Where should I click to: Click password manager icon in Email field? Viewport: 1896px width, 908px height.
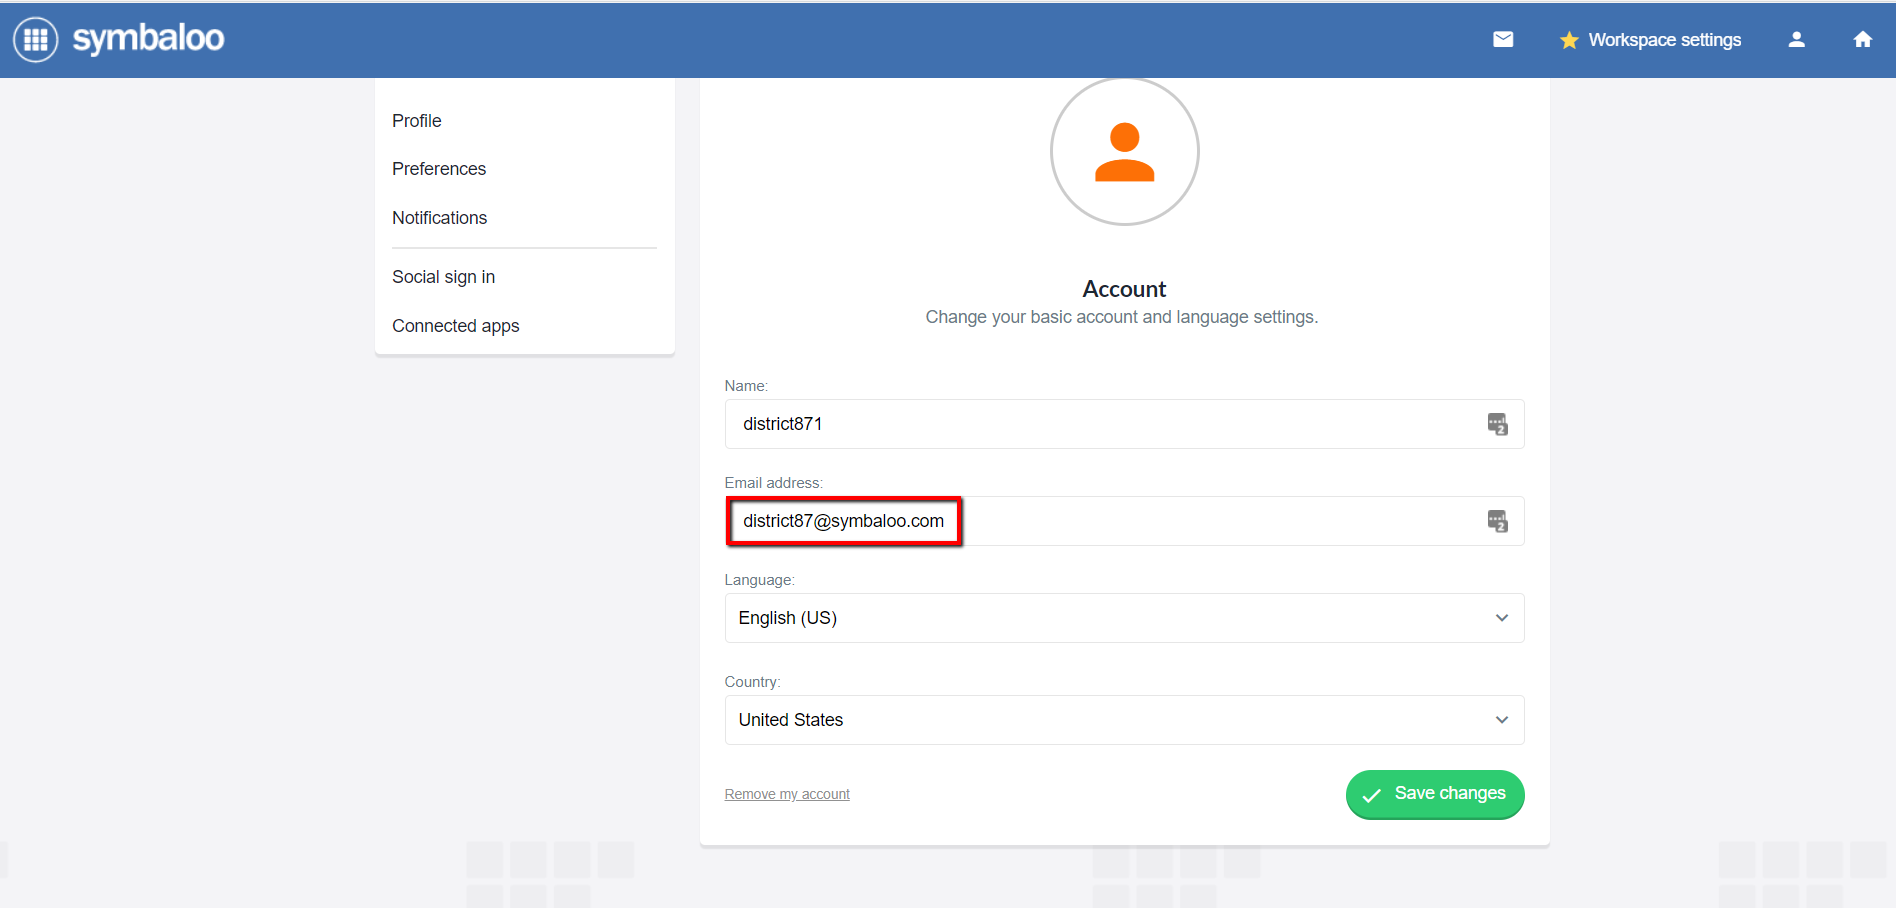click(1497, 521)
